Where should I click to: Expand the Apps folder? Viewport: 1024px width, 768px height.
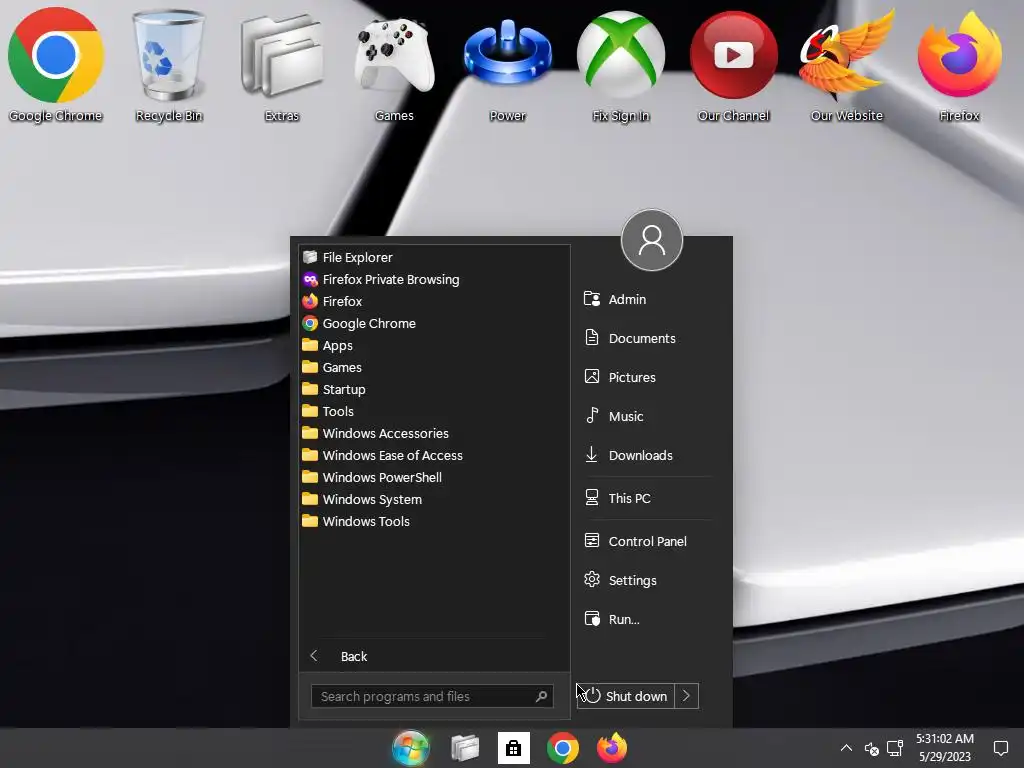(x=434, y=345)
